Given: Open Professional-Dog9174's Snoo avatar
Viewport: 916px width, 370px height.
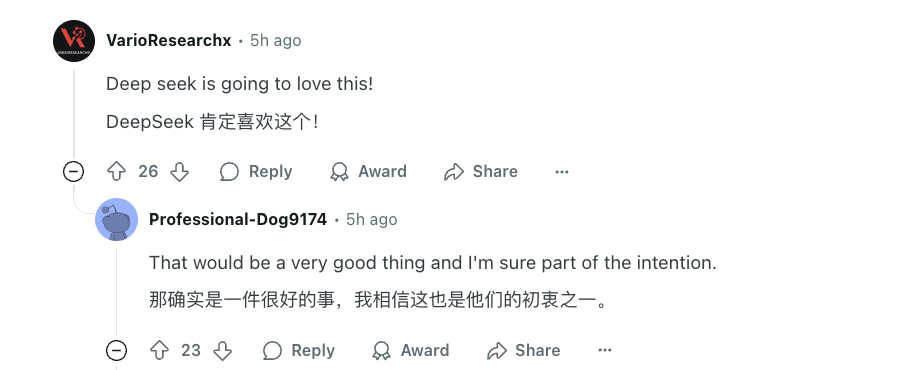Looking at the screenshot, I should [x=116, y=220].
